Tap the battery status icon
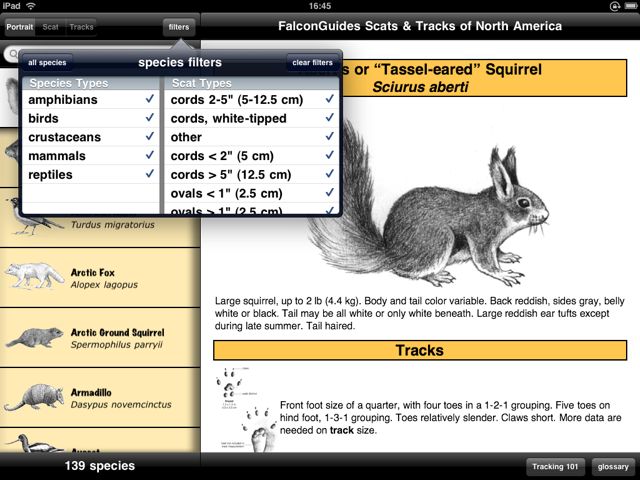 tap(630, 6)
